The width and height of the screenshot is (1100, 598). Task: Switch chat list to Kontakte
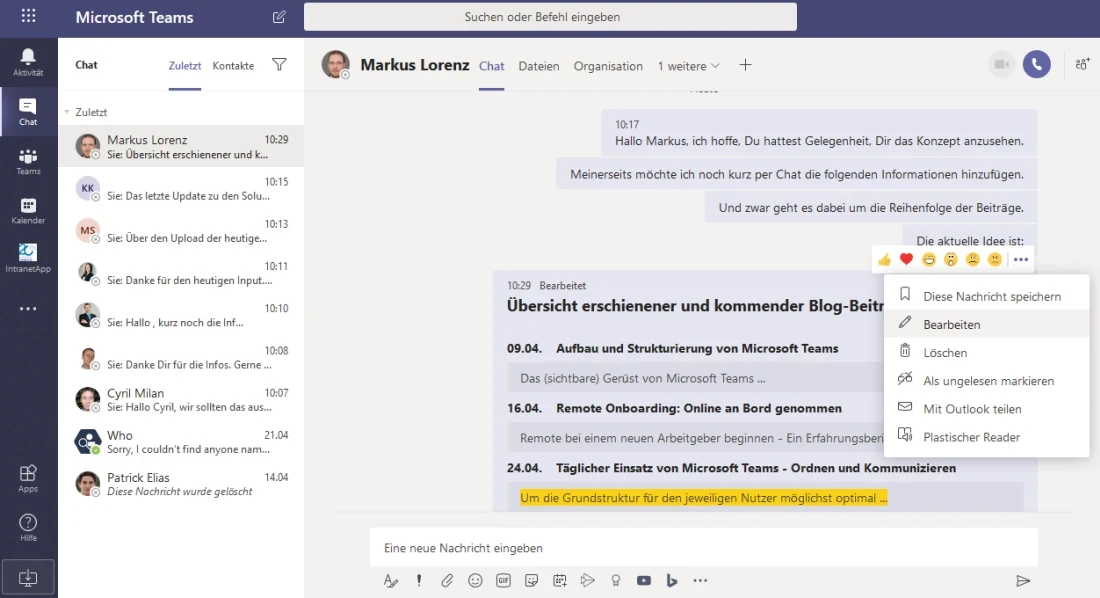pyautogui.click(x=233, y=66)
